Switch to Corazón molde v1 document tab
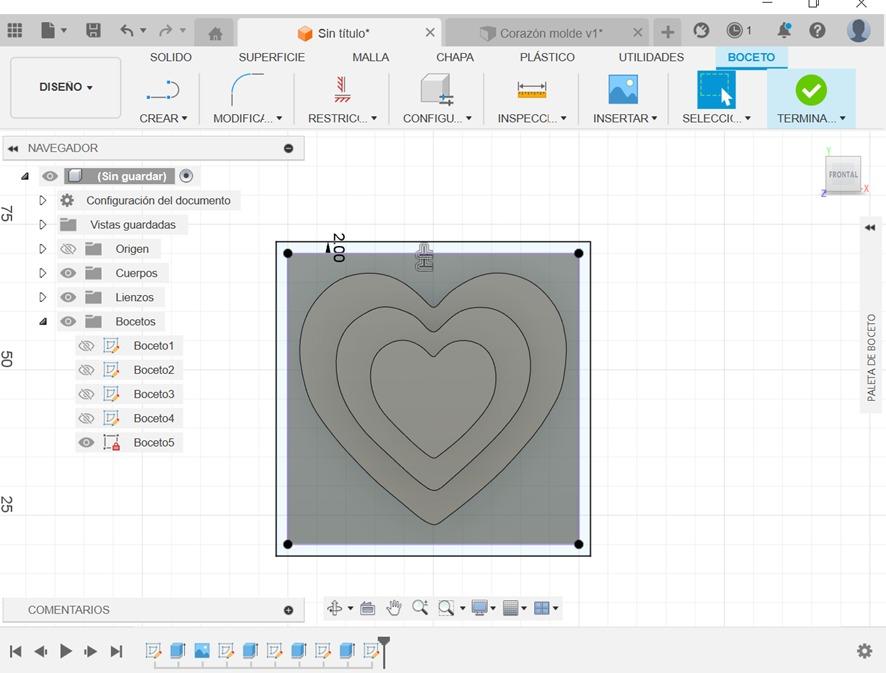The image size is (886, 673). 550,33
